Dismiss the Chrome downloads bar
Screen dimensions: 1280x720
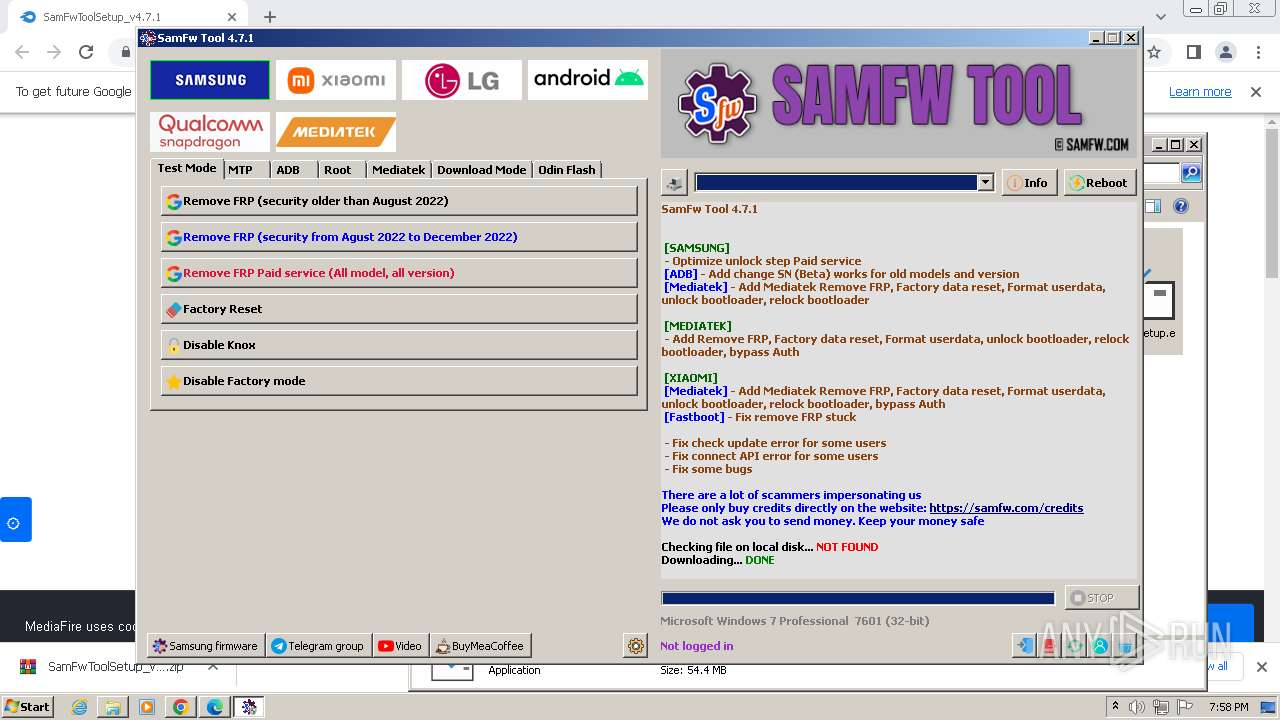pos(1261,667)
